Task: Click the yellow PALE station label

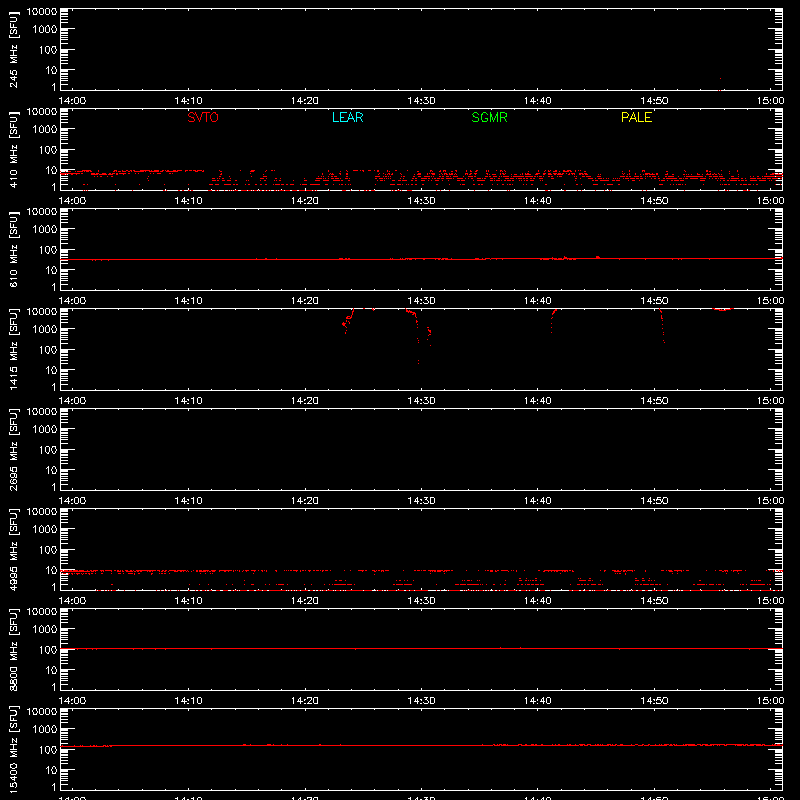Action: coord(636,117)
